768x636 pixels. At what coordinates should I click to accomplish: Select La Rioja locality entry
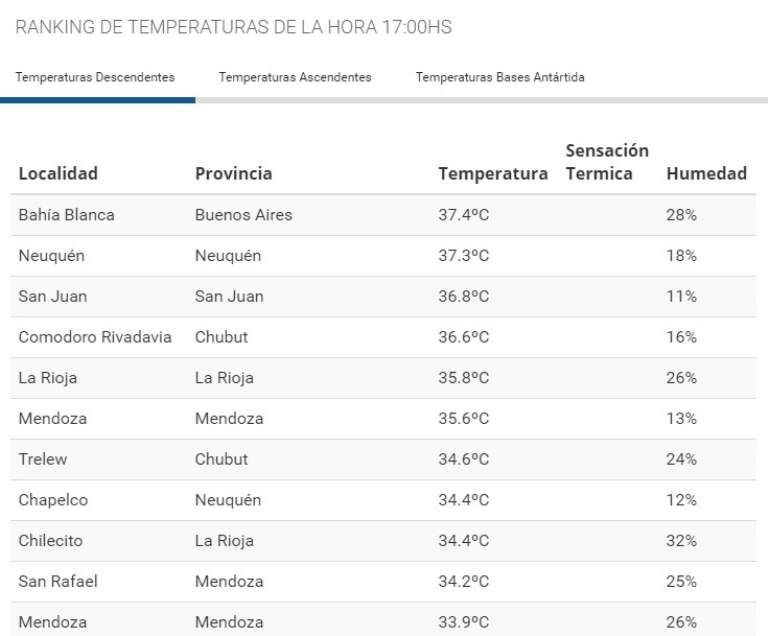47,378
